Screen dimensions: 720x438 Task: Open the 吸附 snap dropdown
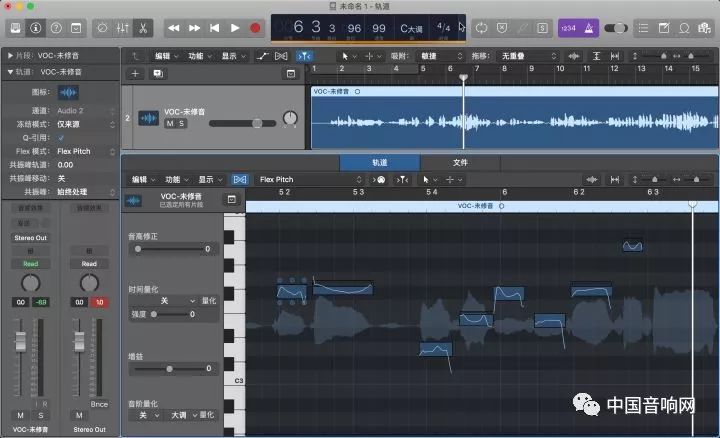pos(440,56)
